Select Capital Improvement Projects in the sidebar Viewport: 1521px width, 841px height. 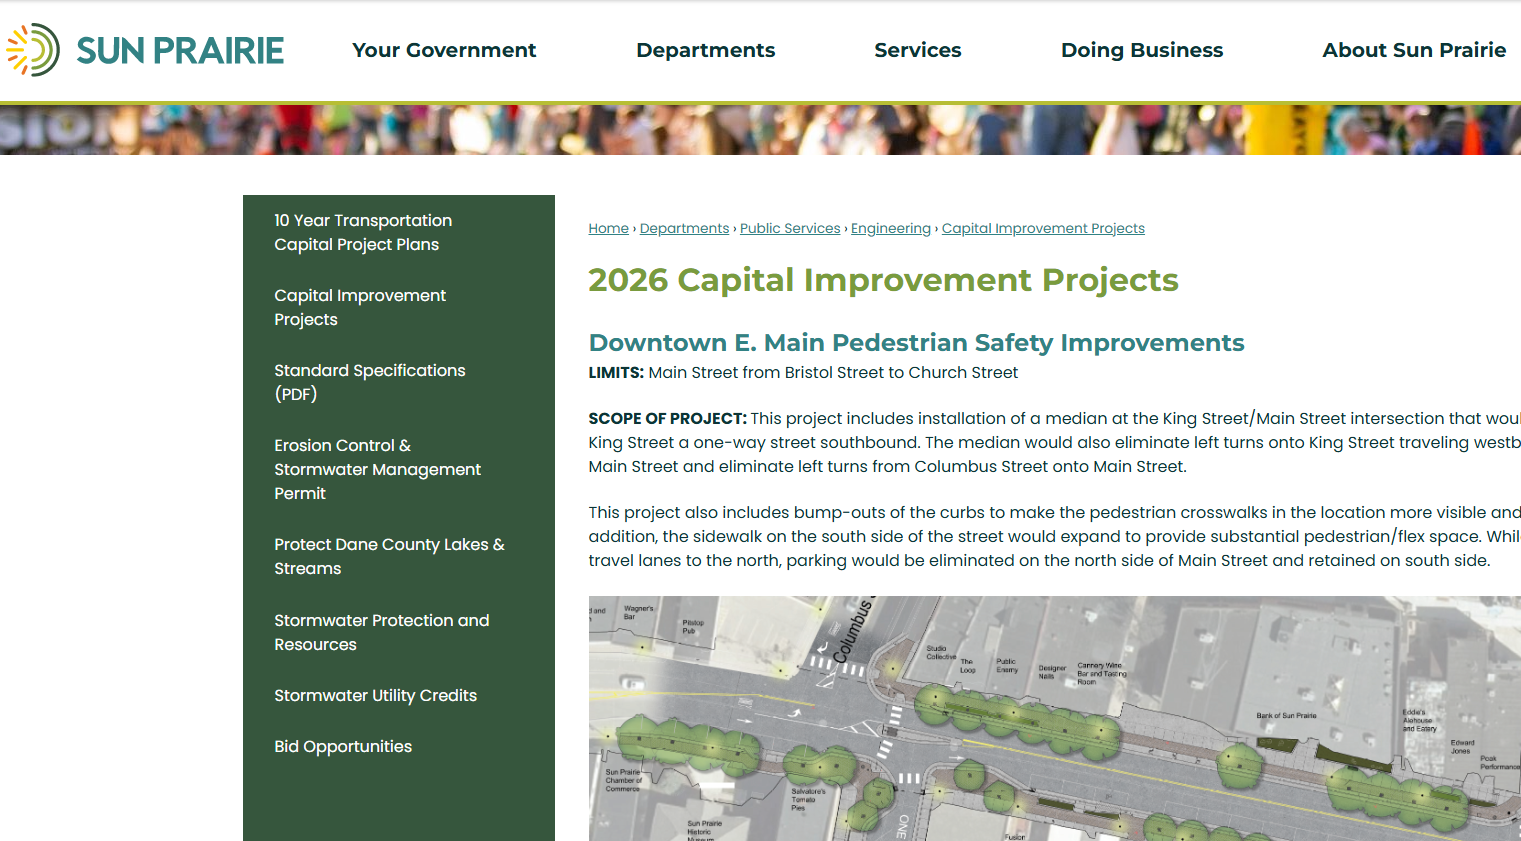pos(360,307)
